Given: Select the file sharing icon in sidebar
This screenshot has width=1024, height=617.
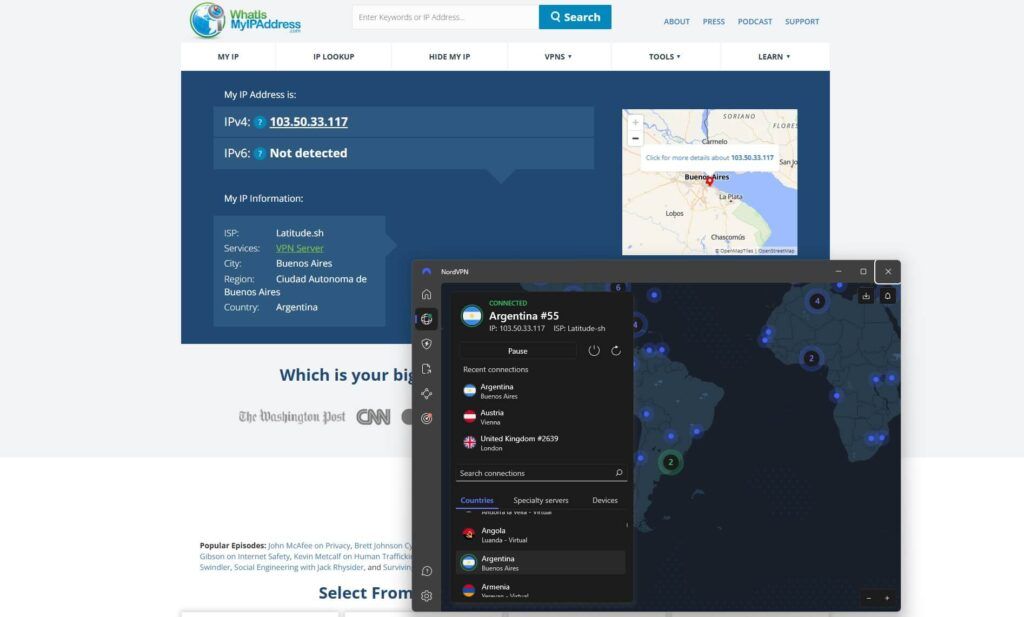Looking at the screenshot, I should click(427, 368).
